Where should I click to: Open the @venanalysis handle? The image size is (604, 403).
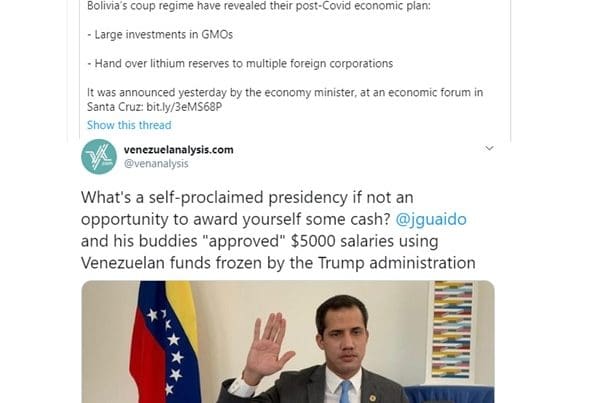156,163
